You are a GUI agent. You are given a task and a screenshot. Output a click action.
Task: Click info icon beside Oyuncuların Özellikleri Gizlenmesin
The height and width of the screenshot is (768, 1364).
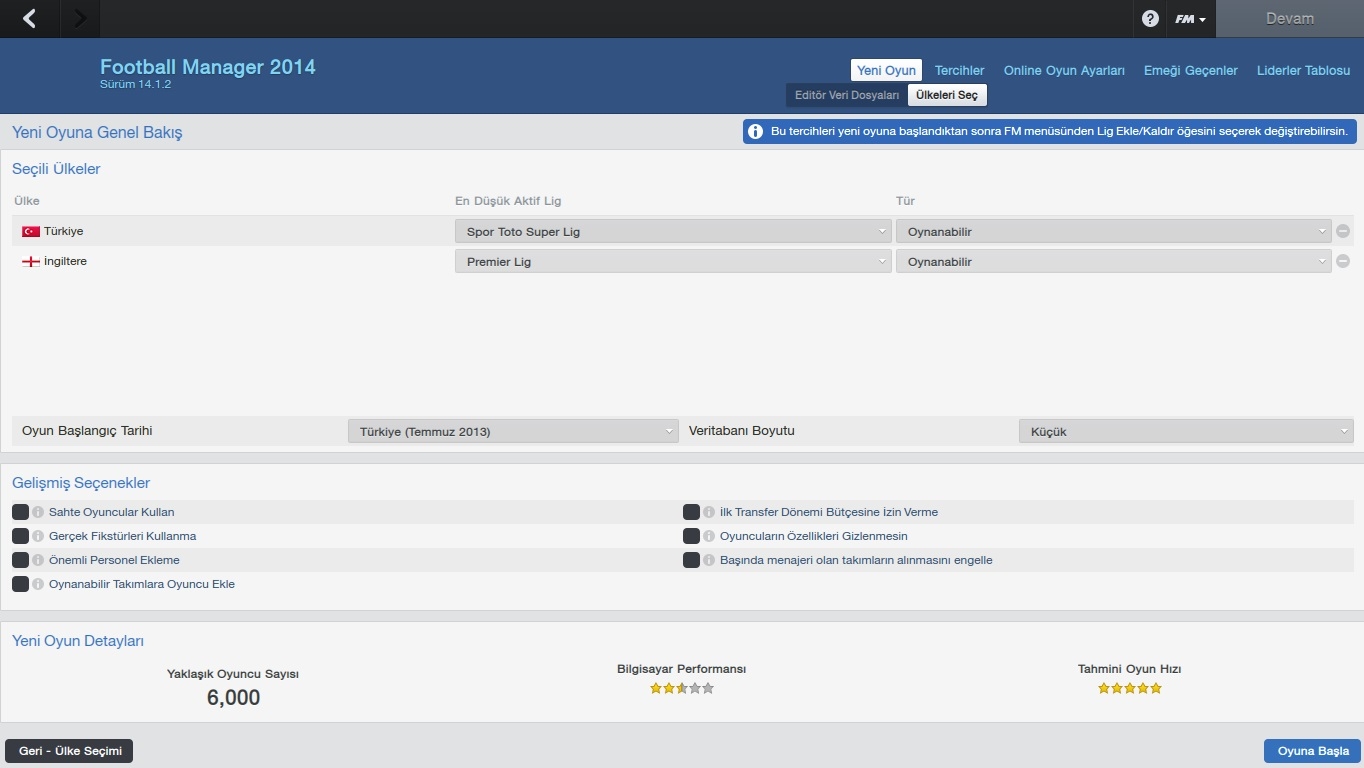click(710, 536)
